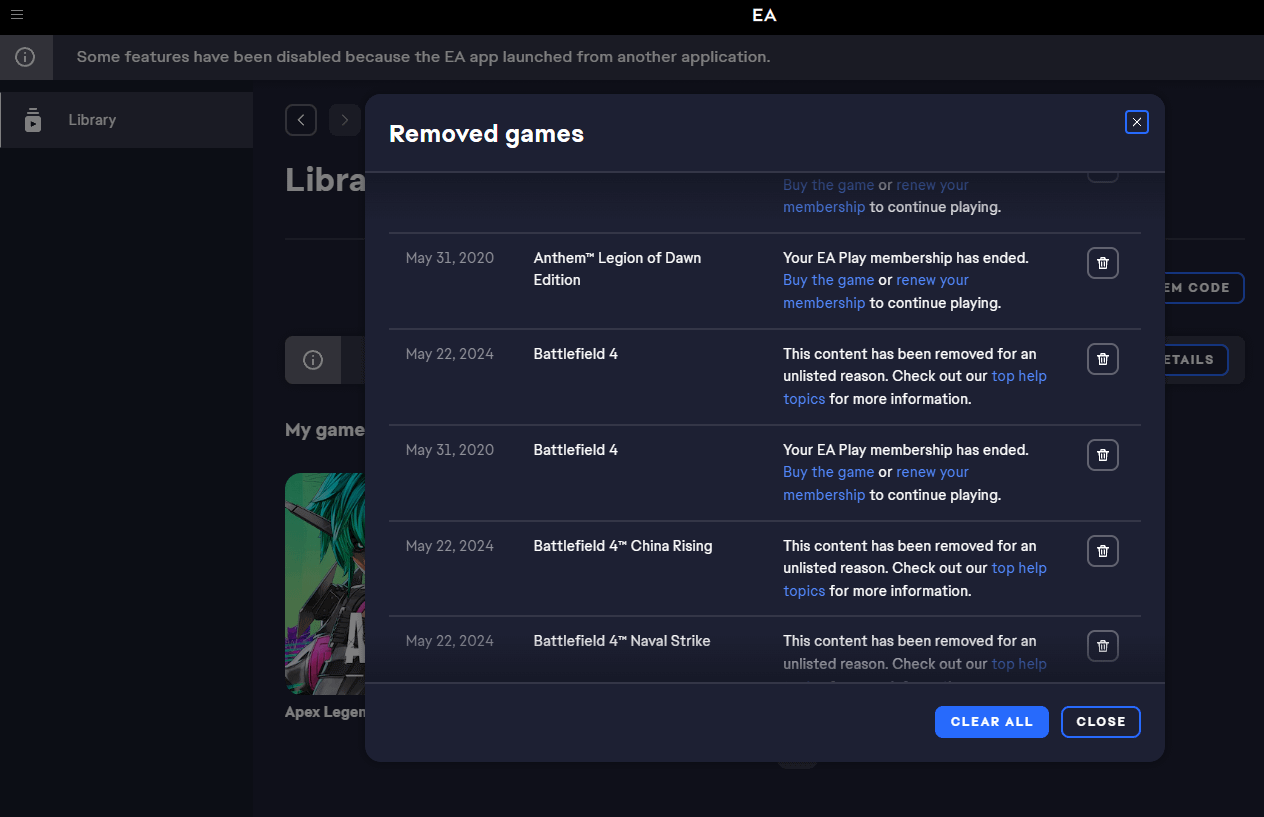Screen dimensions: 1264x817
Task: Delete the Battlefield 4 China Rising entry
Action: tap(1103, 551)
